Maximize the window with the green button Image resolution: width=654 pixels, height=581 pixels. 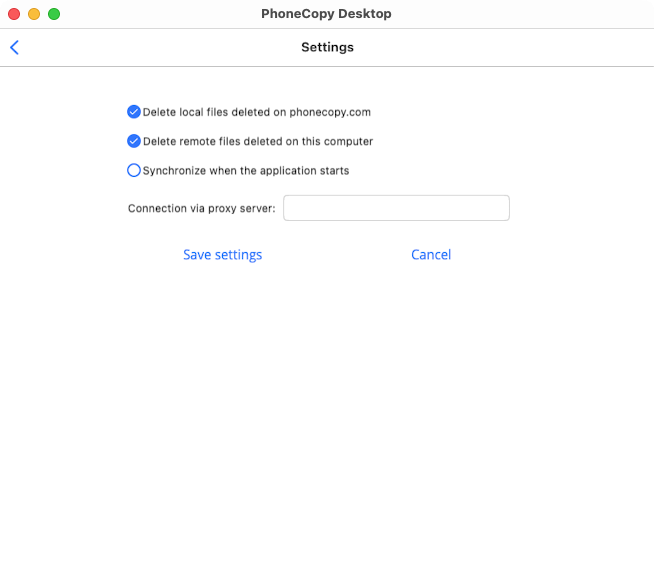(x=54, y=14)
